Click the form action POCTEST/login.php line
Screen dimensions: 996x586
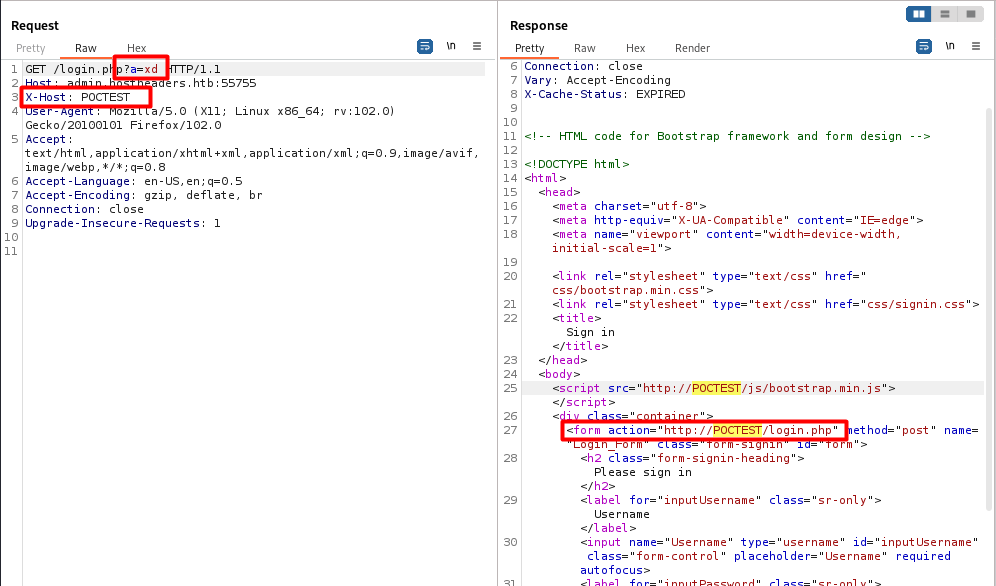705,430
